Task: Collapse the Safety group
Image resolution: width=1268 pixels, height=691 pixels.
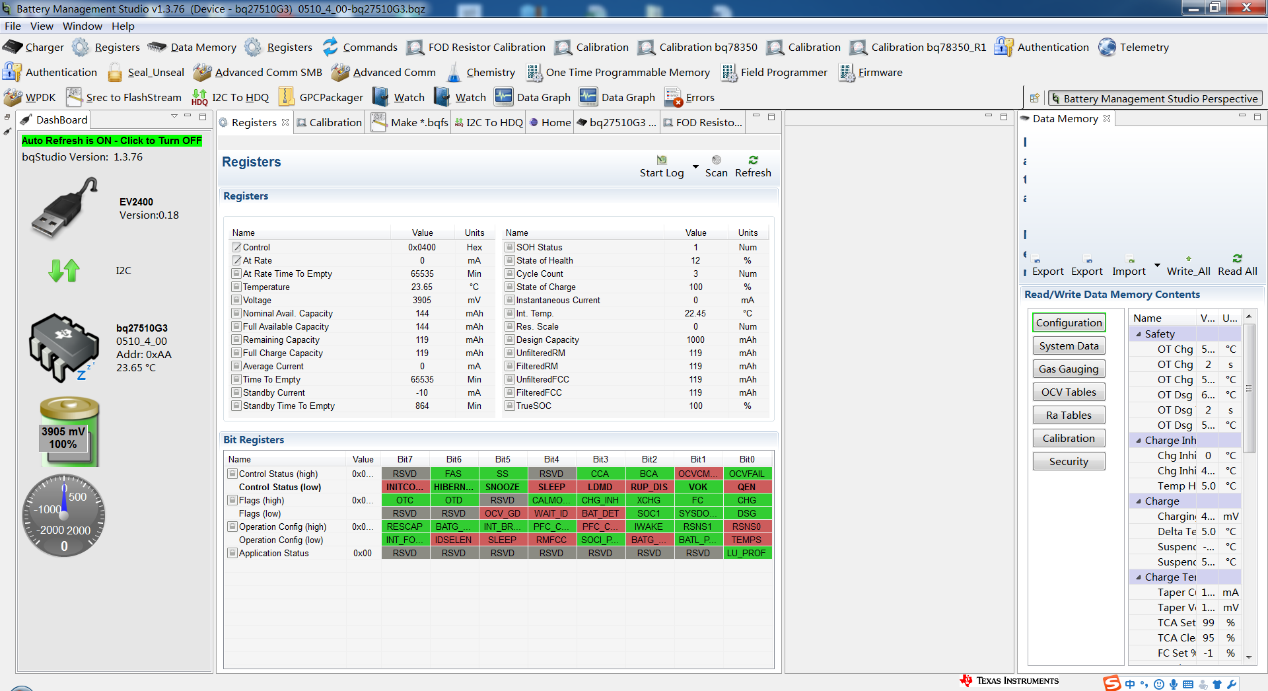Action: point(1137,334)
